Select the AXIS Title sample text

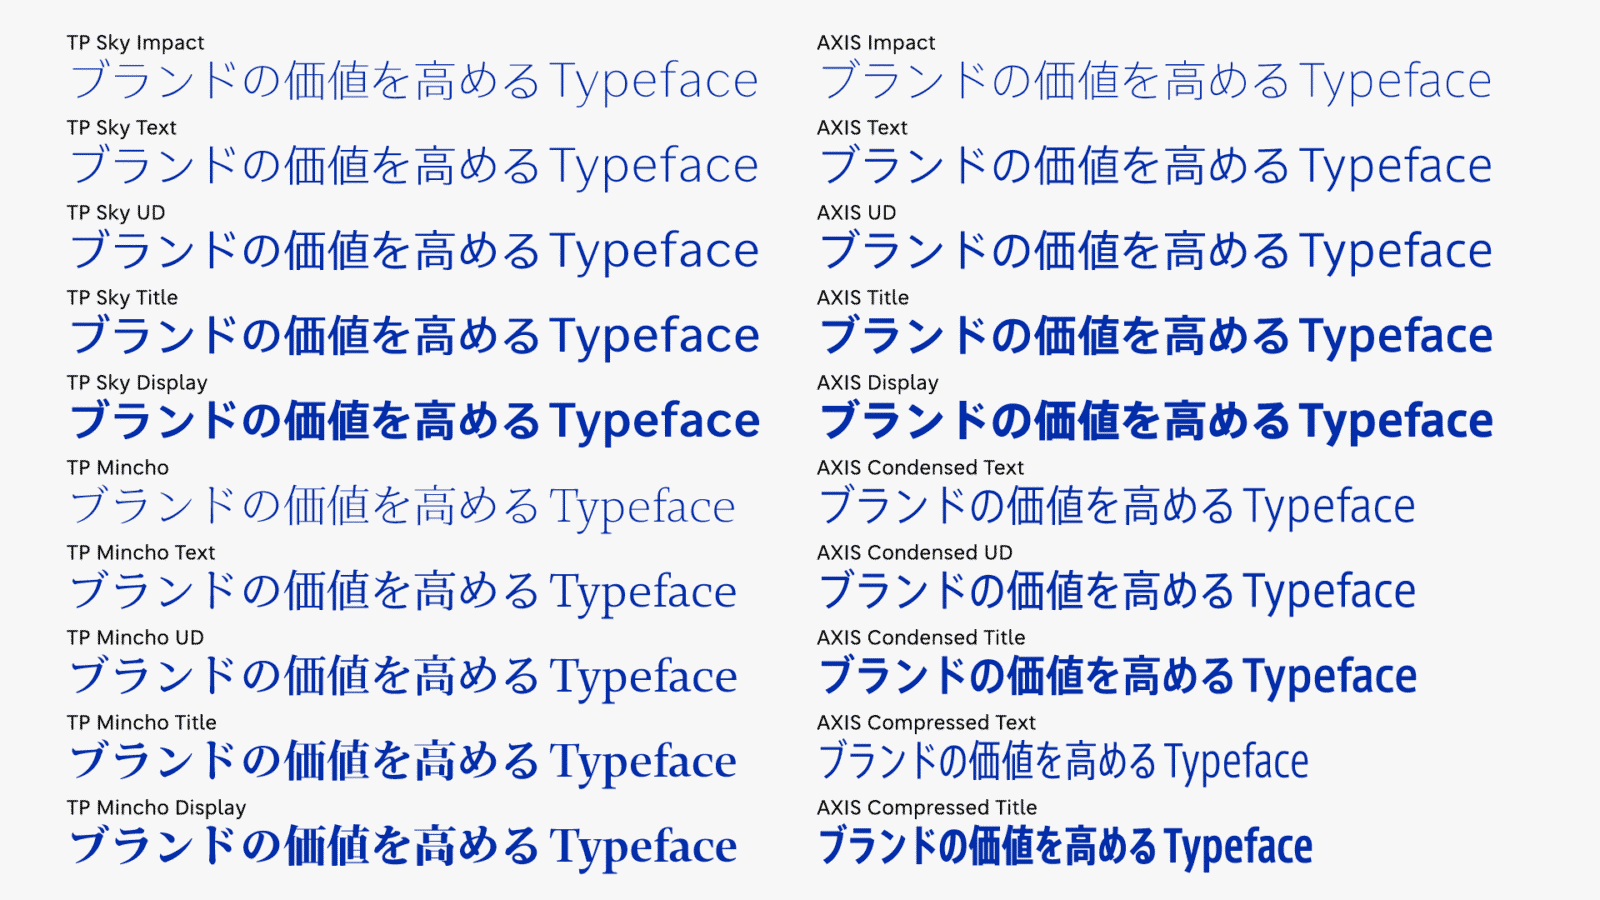(x=1155, y=336)
